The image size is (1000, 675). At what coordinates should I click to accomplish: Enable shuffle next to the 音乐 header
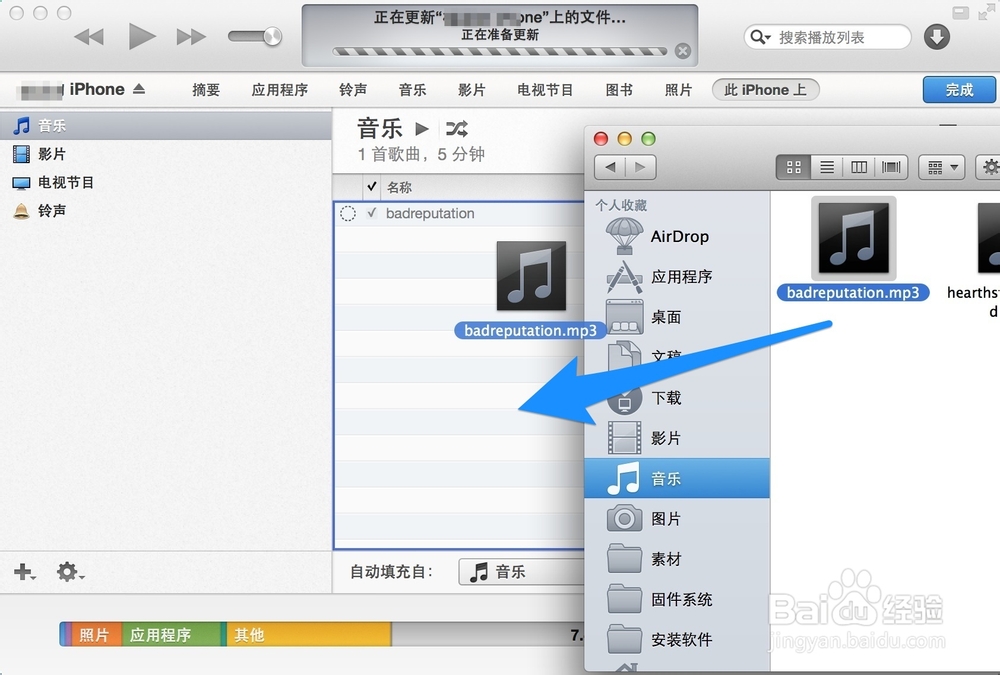coord(455,128)
